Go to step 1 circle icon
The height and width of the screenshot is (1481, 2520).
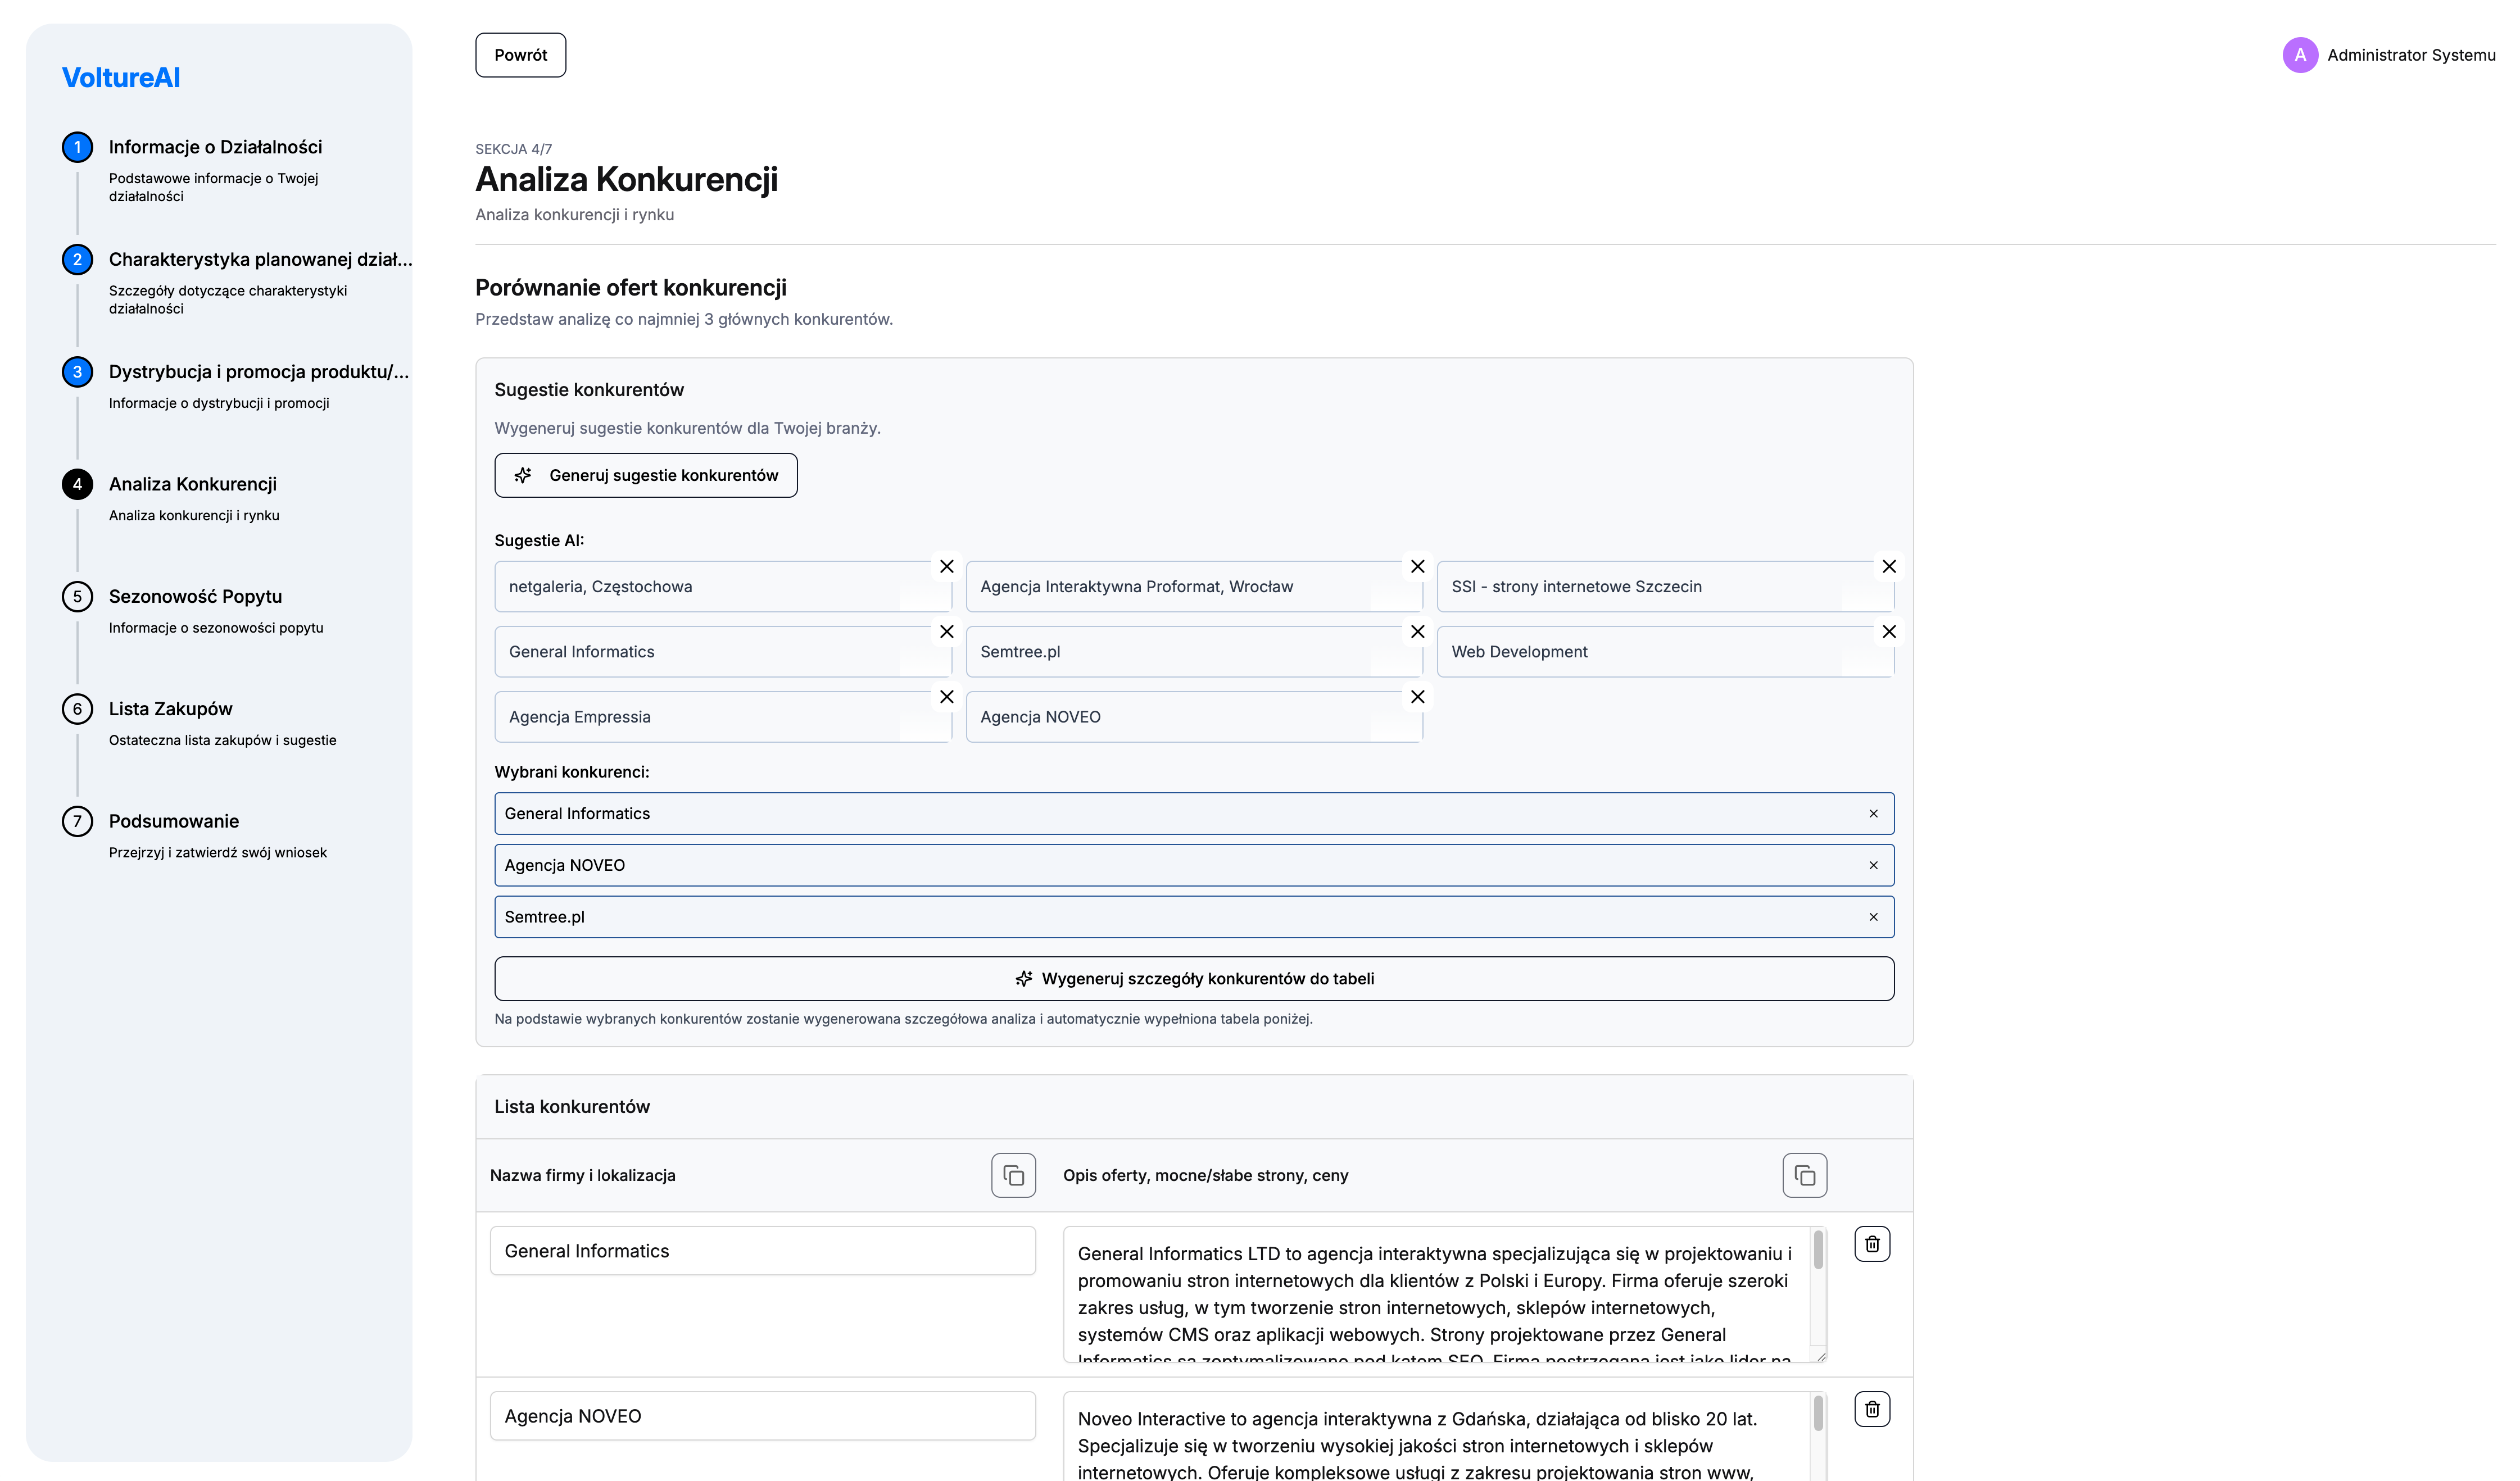[77, 147]
